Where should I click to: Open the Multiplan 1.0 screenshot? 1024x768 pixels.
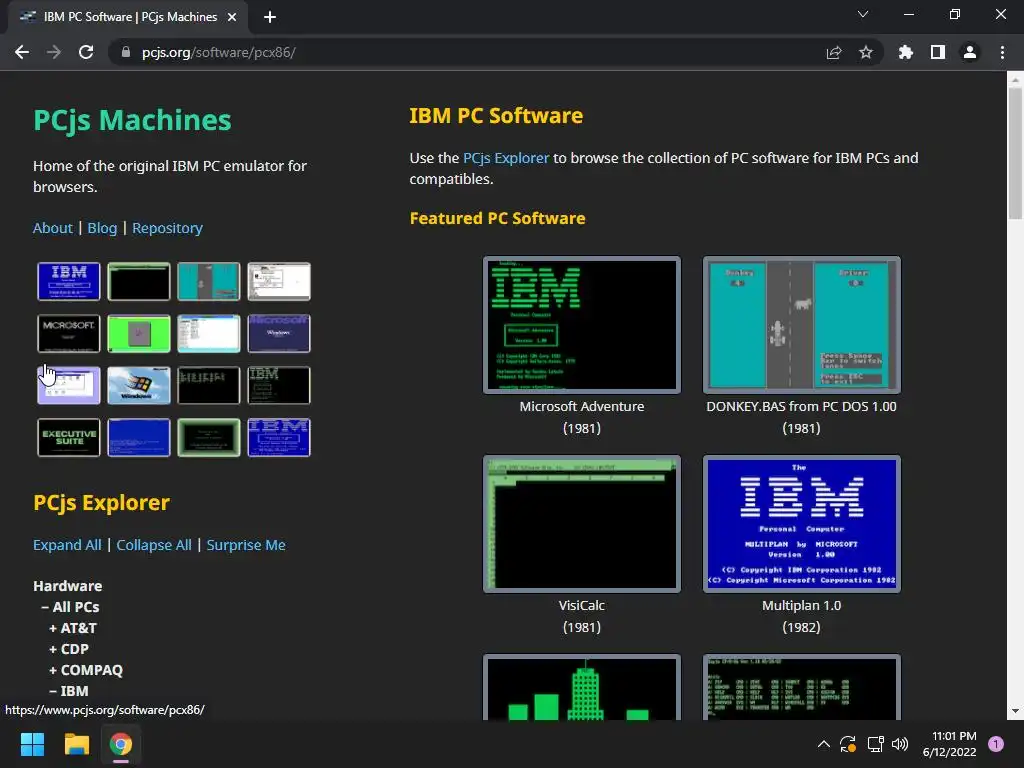801,524
